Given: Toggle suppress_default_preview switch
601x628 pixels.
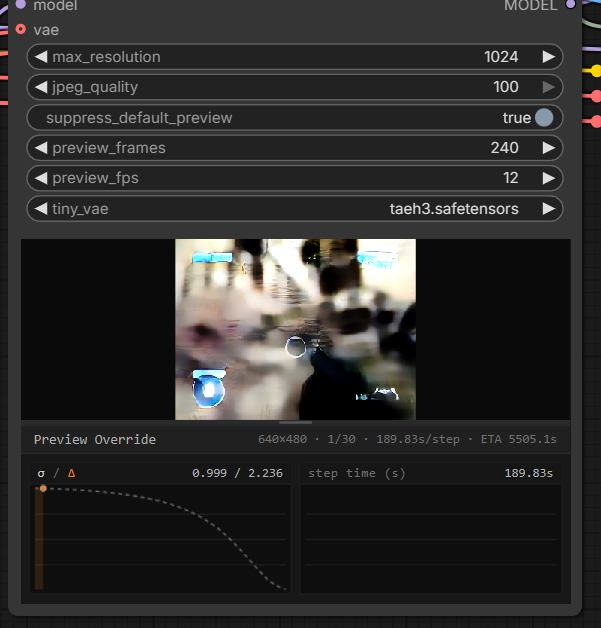Looking at the screenshot, I should pyautogui.click(x=544, y=118).
